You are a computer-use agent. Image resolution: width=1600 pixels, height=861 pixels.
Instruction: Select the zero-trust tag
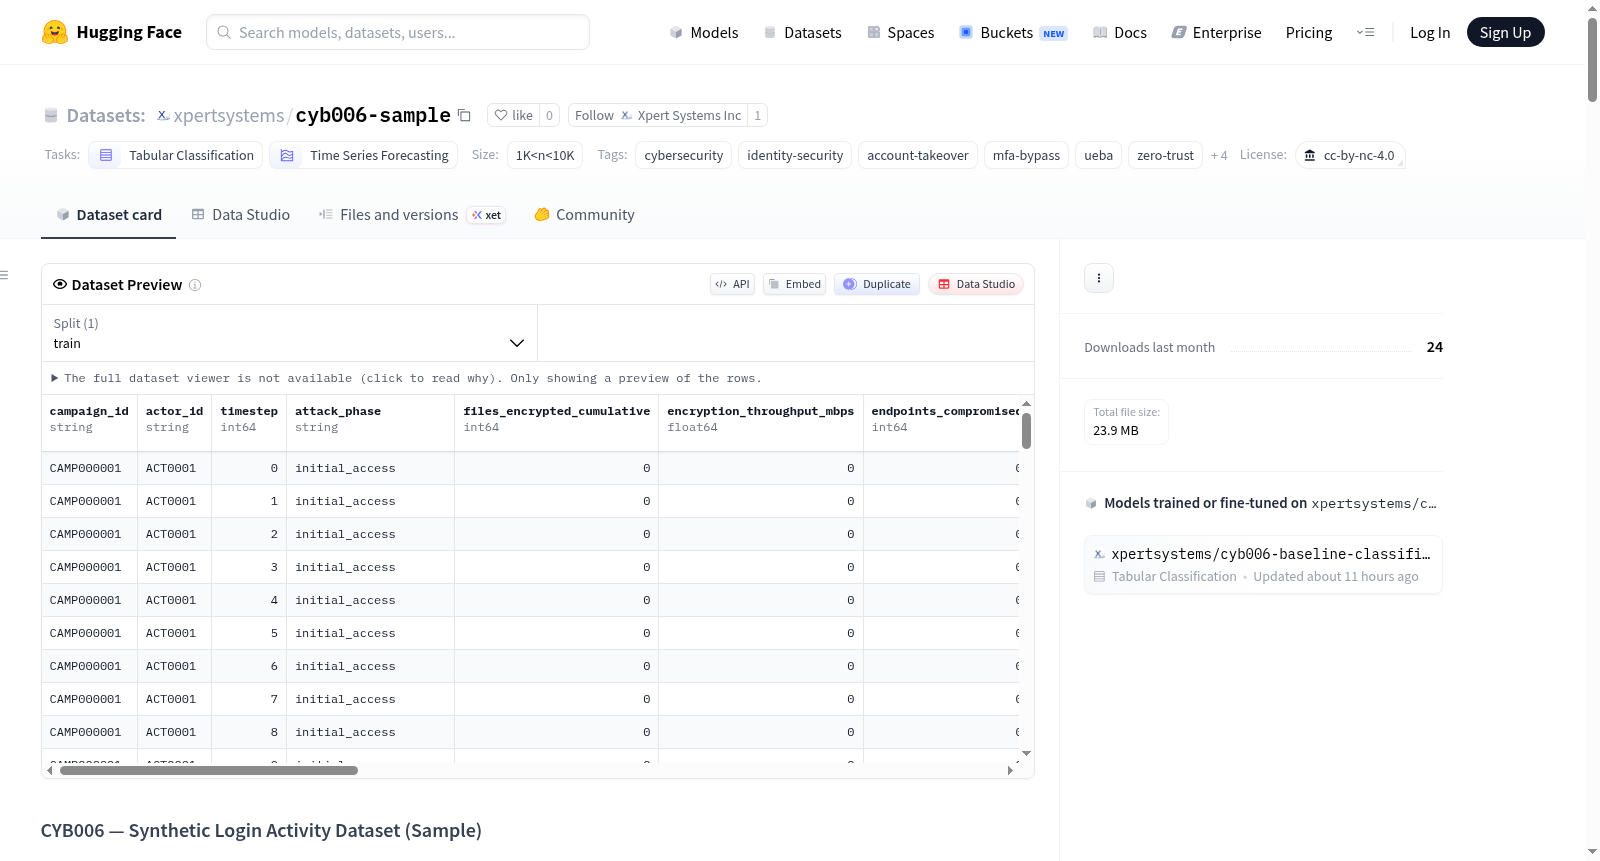pyautogui.click(x=1165, y=155)
